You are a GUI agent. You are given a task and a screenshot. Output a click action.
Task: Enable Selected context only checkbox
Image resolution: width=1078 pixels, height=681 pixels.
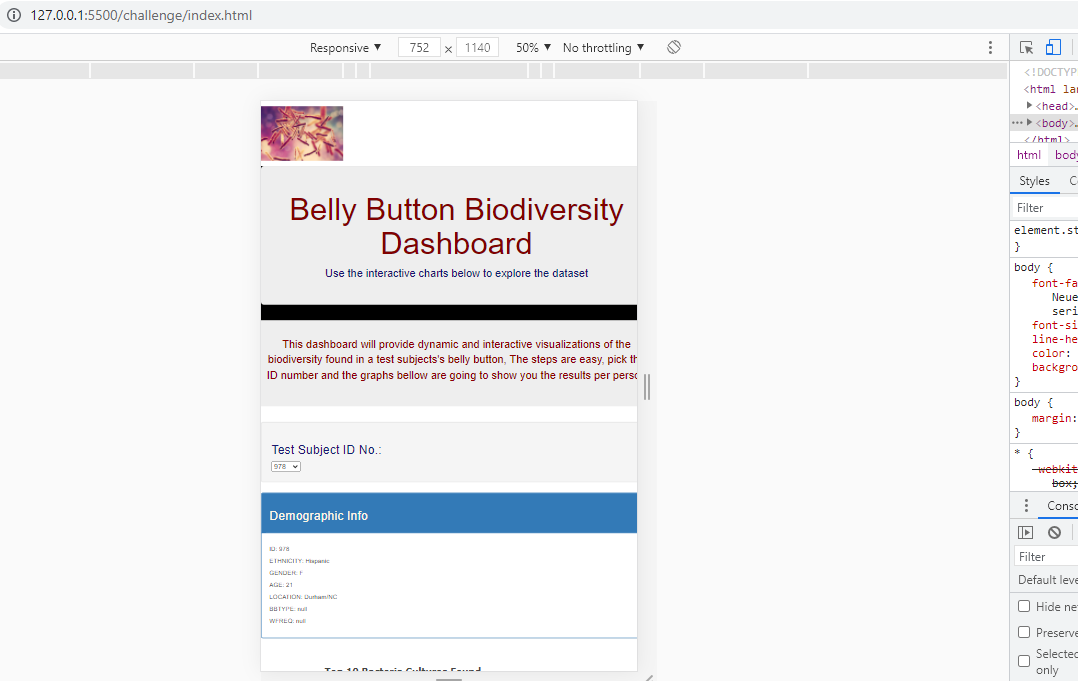click(1023, 660)
